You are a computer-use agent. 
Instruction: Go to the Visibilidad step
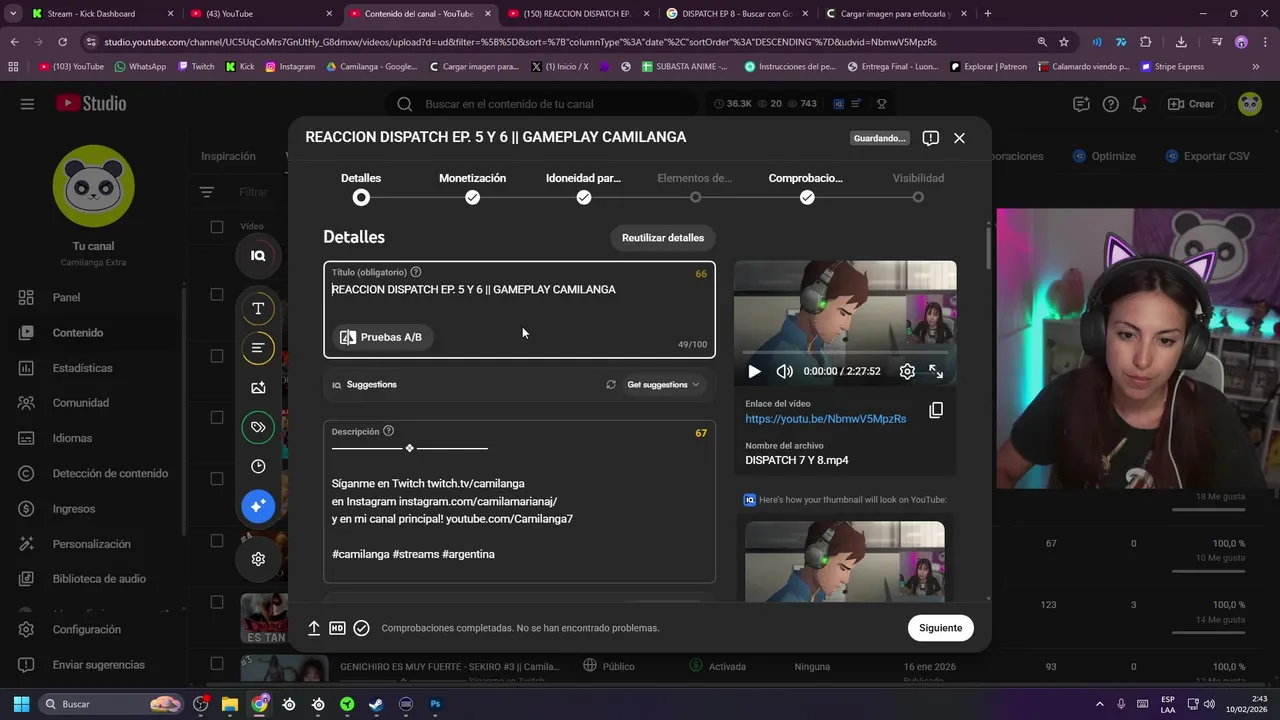click(x=918, y=187)
